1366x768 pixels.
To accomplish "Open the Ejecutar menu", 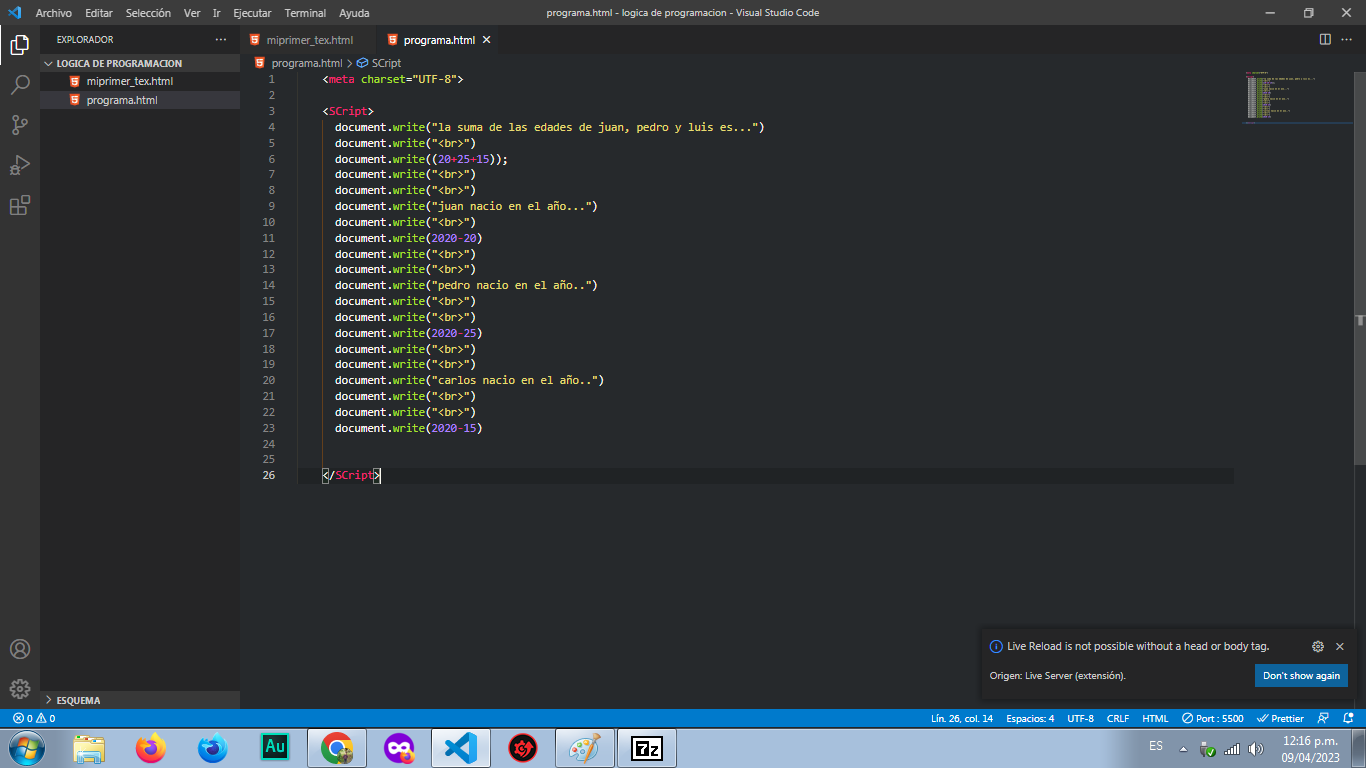I will (252, 13).
